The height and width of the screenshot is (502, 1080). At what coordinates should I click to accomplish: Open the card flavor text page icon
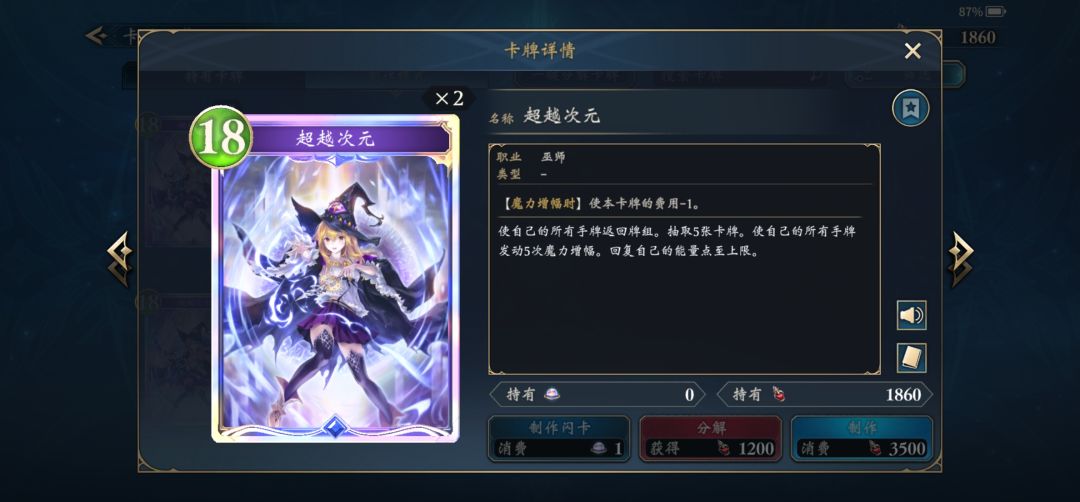point(911,358)
